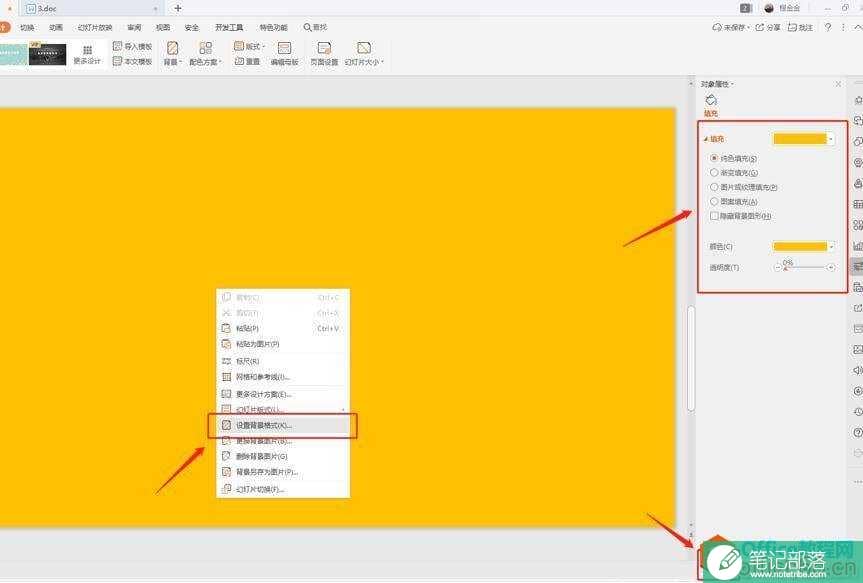Apply the teal design template thumbnail

pos(13,54)
